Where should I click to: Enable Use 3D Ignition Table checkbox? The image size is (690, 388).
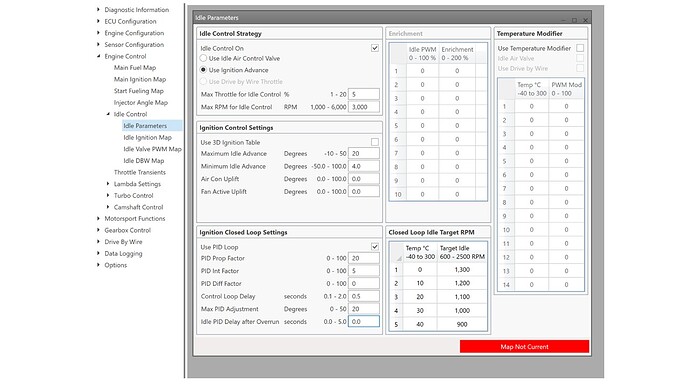click(374, 142)
